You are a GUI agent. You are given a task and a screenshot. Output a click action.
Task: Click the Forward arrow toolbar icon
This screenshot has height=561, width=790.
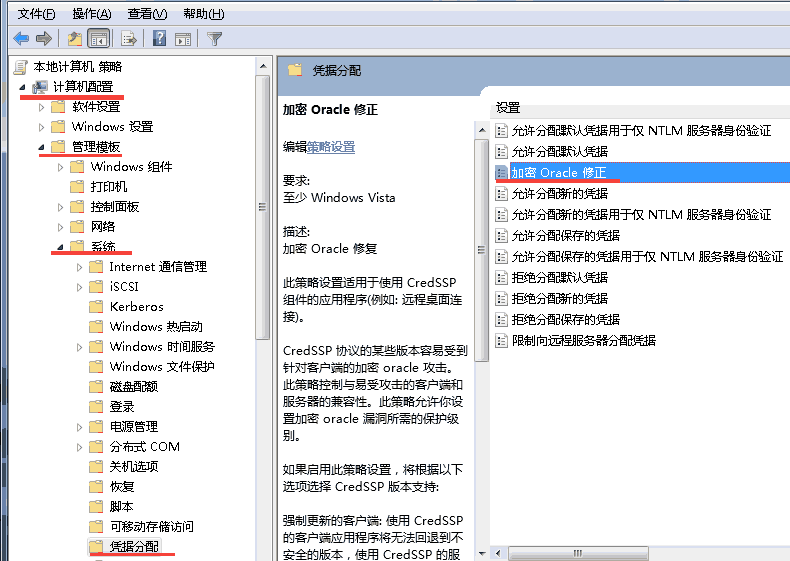coord(44,38)
